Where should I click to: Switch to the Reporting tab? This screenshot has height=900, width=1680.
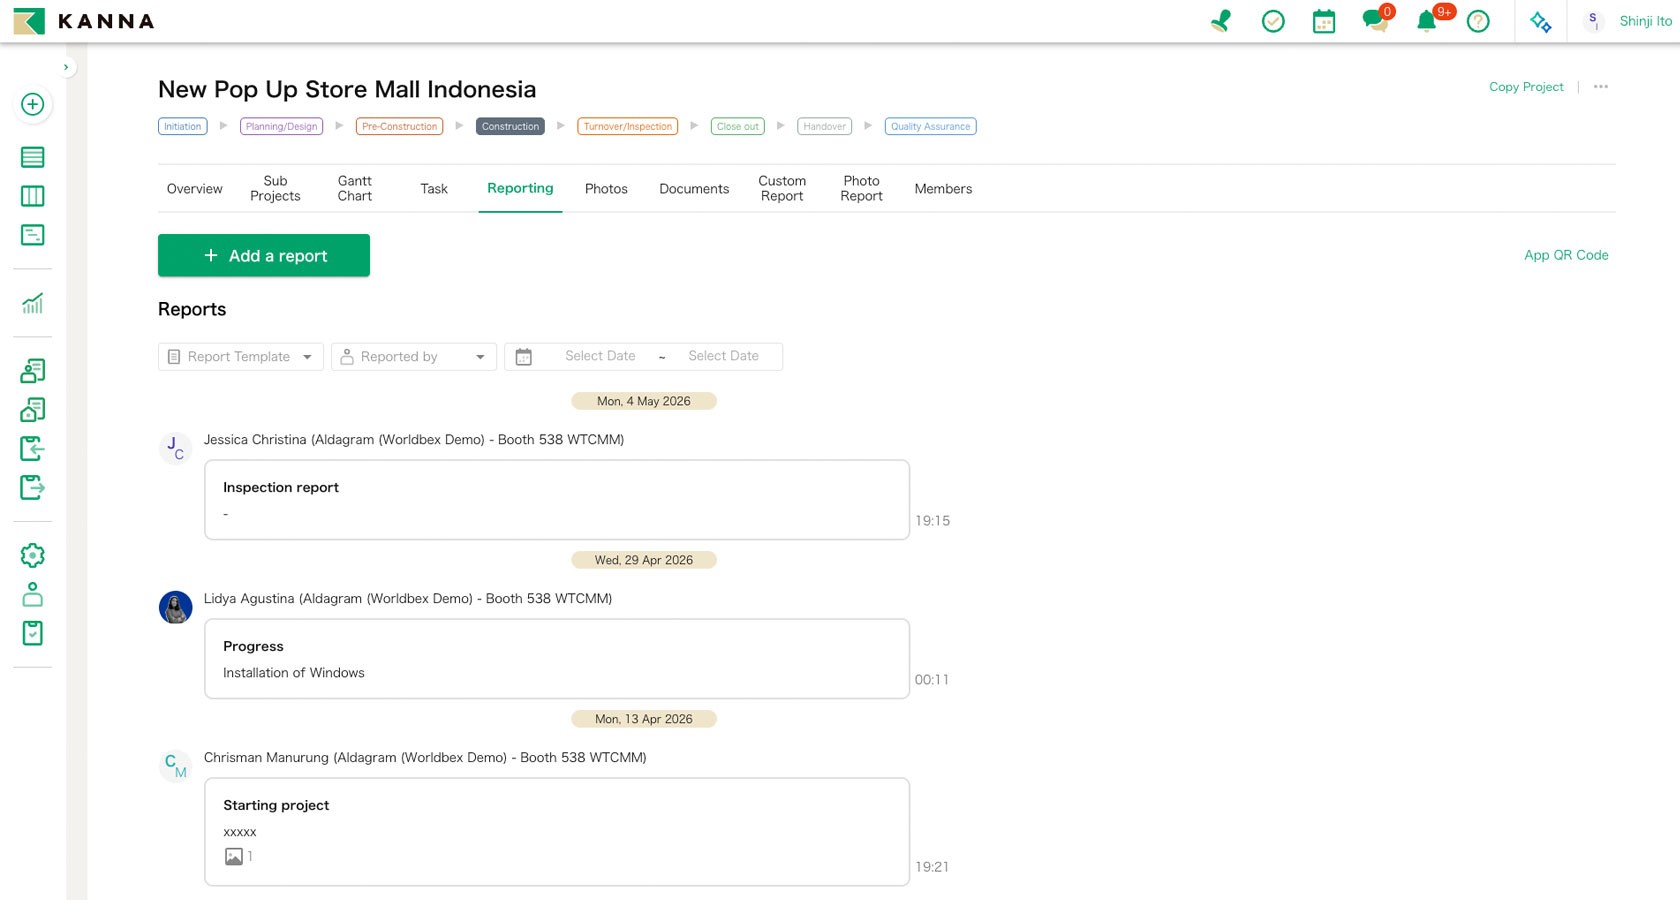pos(520,189)
